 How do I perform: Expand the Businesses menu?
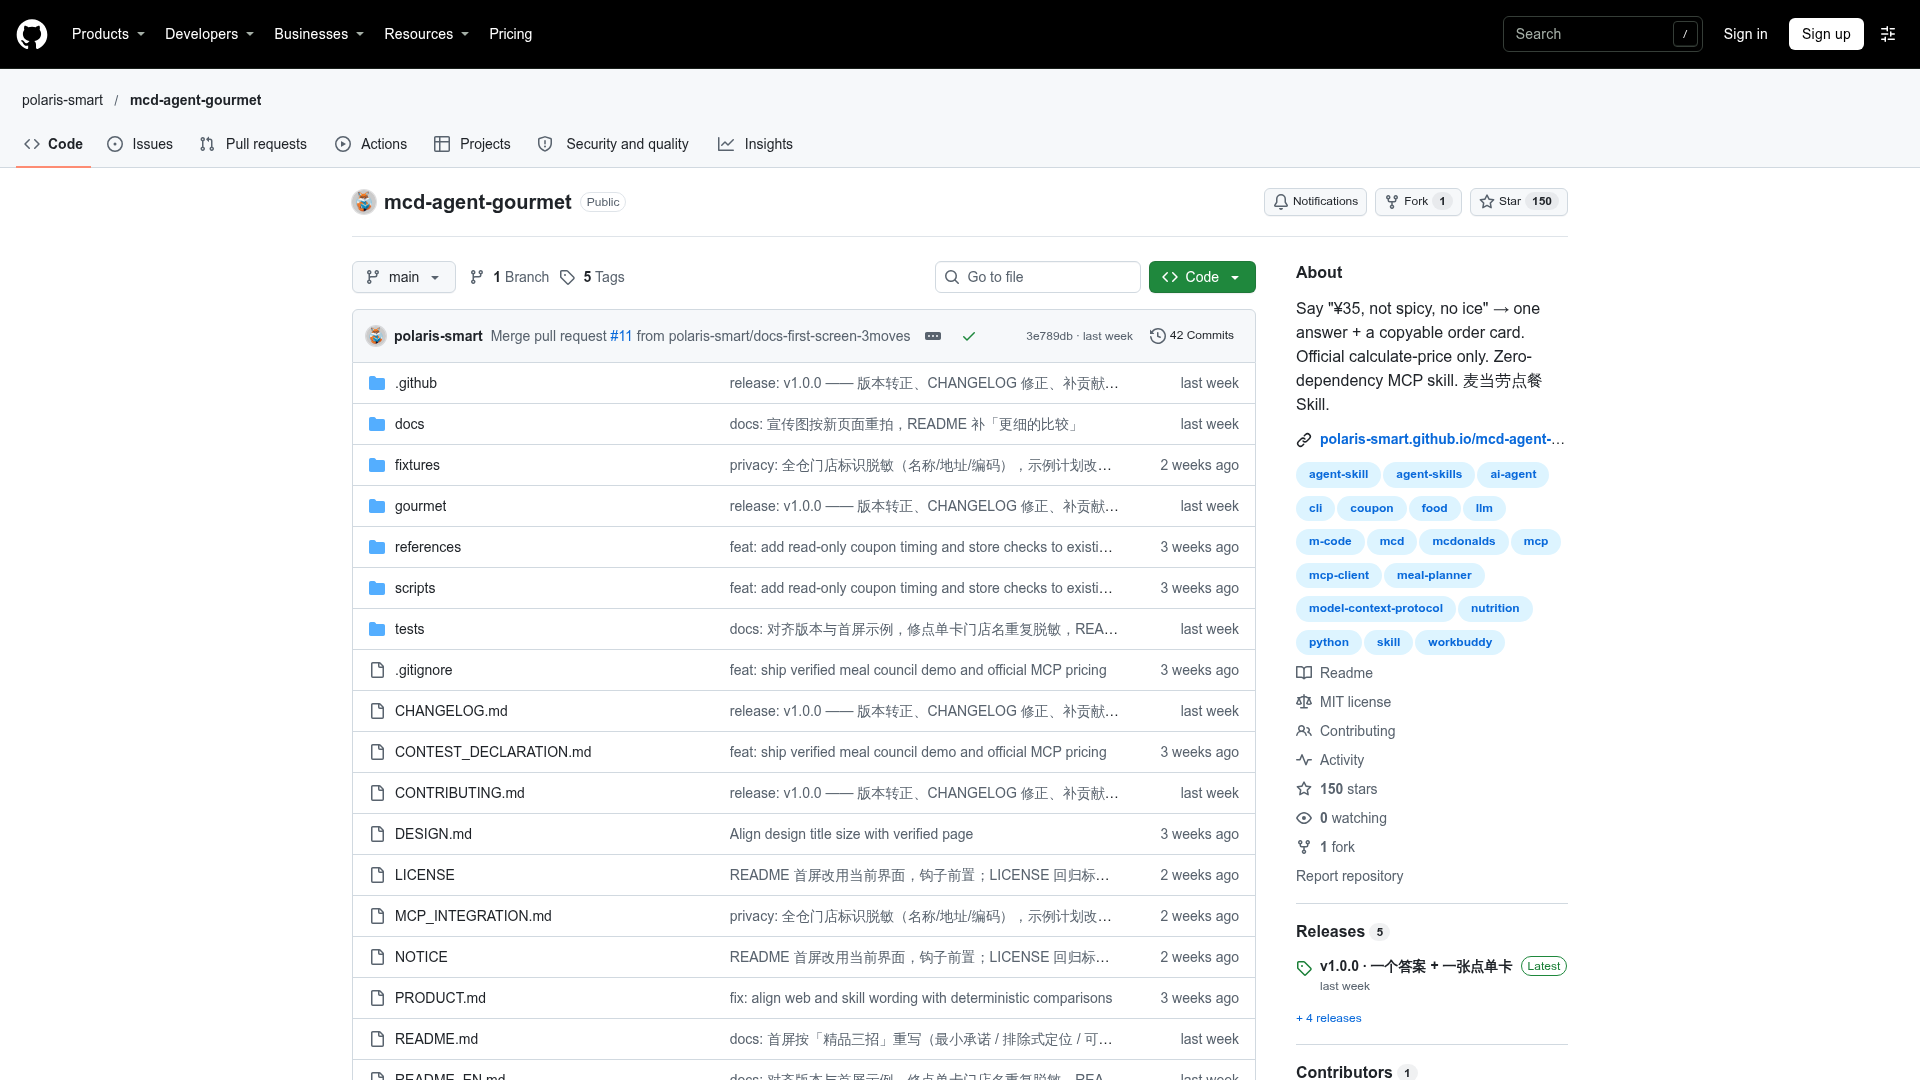(x=319, y=34)
